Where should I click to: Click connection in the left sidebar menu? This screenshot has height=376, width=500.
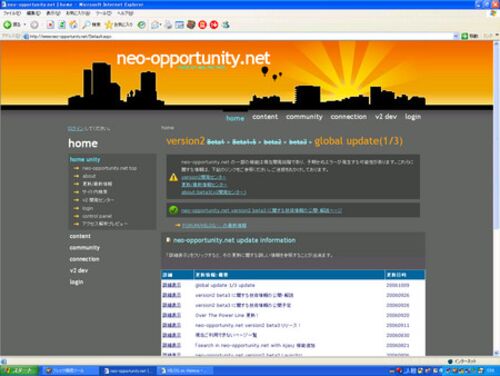[84, 259]
